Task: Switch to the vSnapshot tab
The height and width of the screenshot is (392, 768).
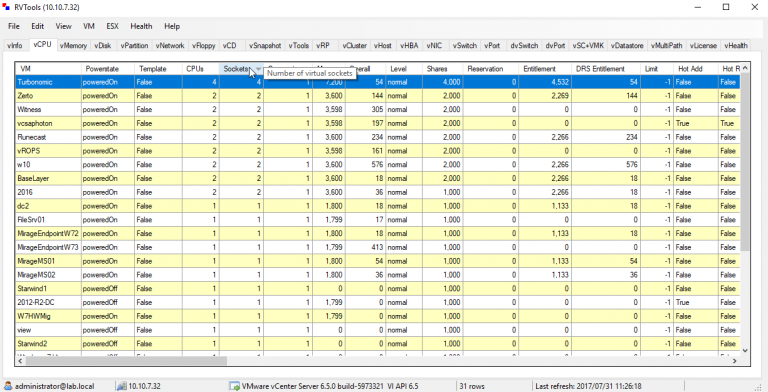Action: click(x=265, y=46)
